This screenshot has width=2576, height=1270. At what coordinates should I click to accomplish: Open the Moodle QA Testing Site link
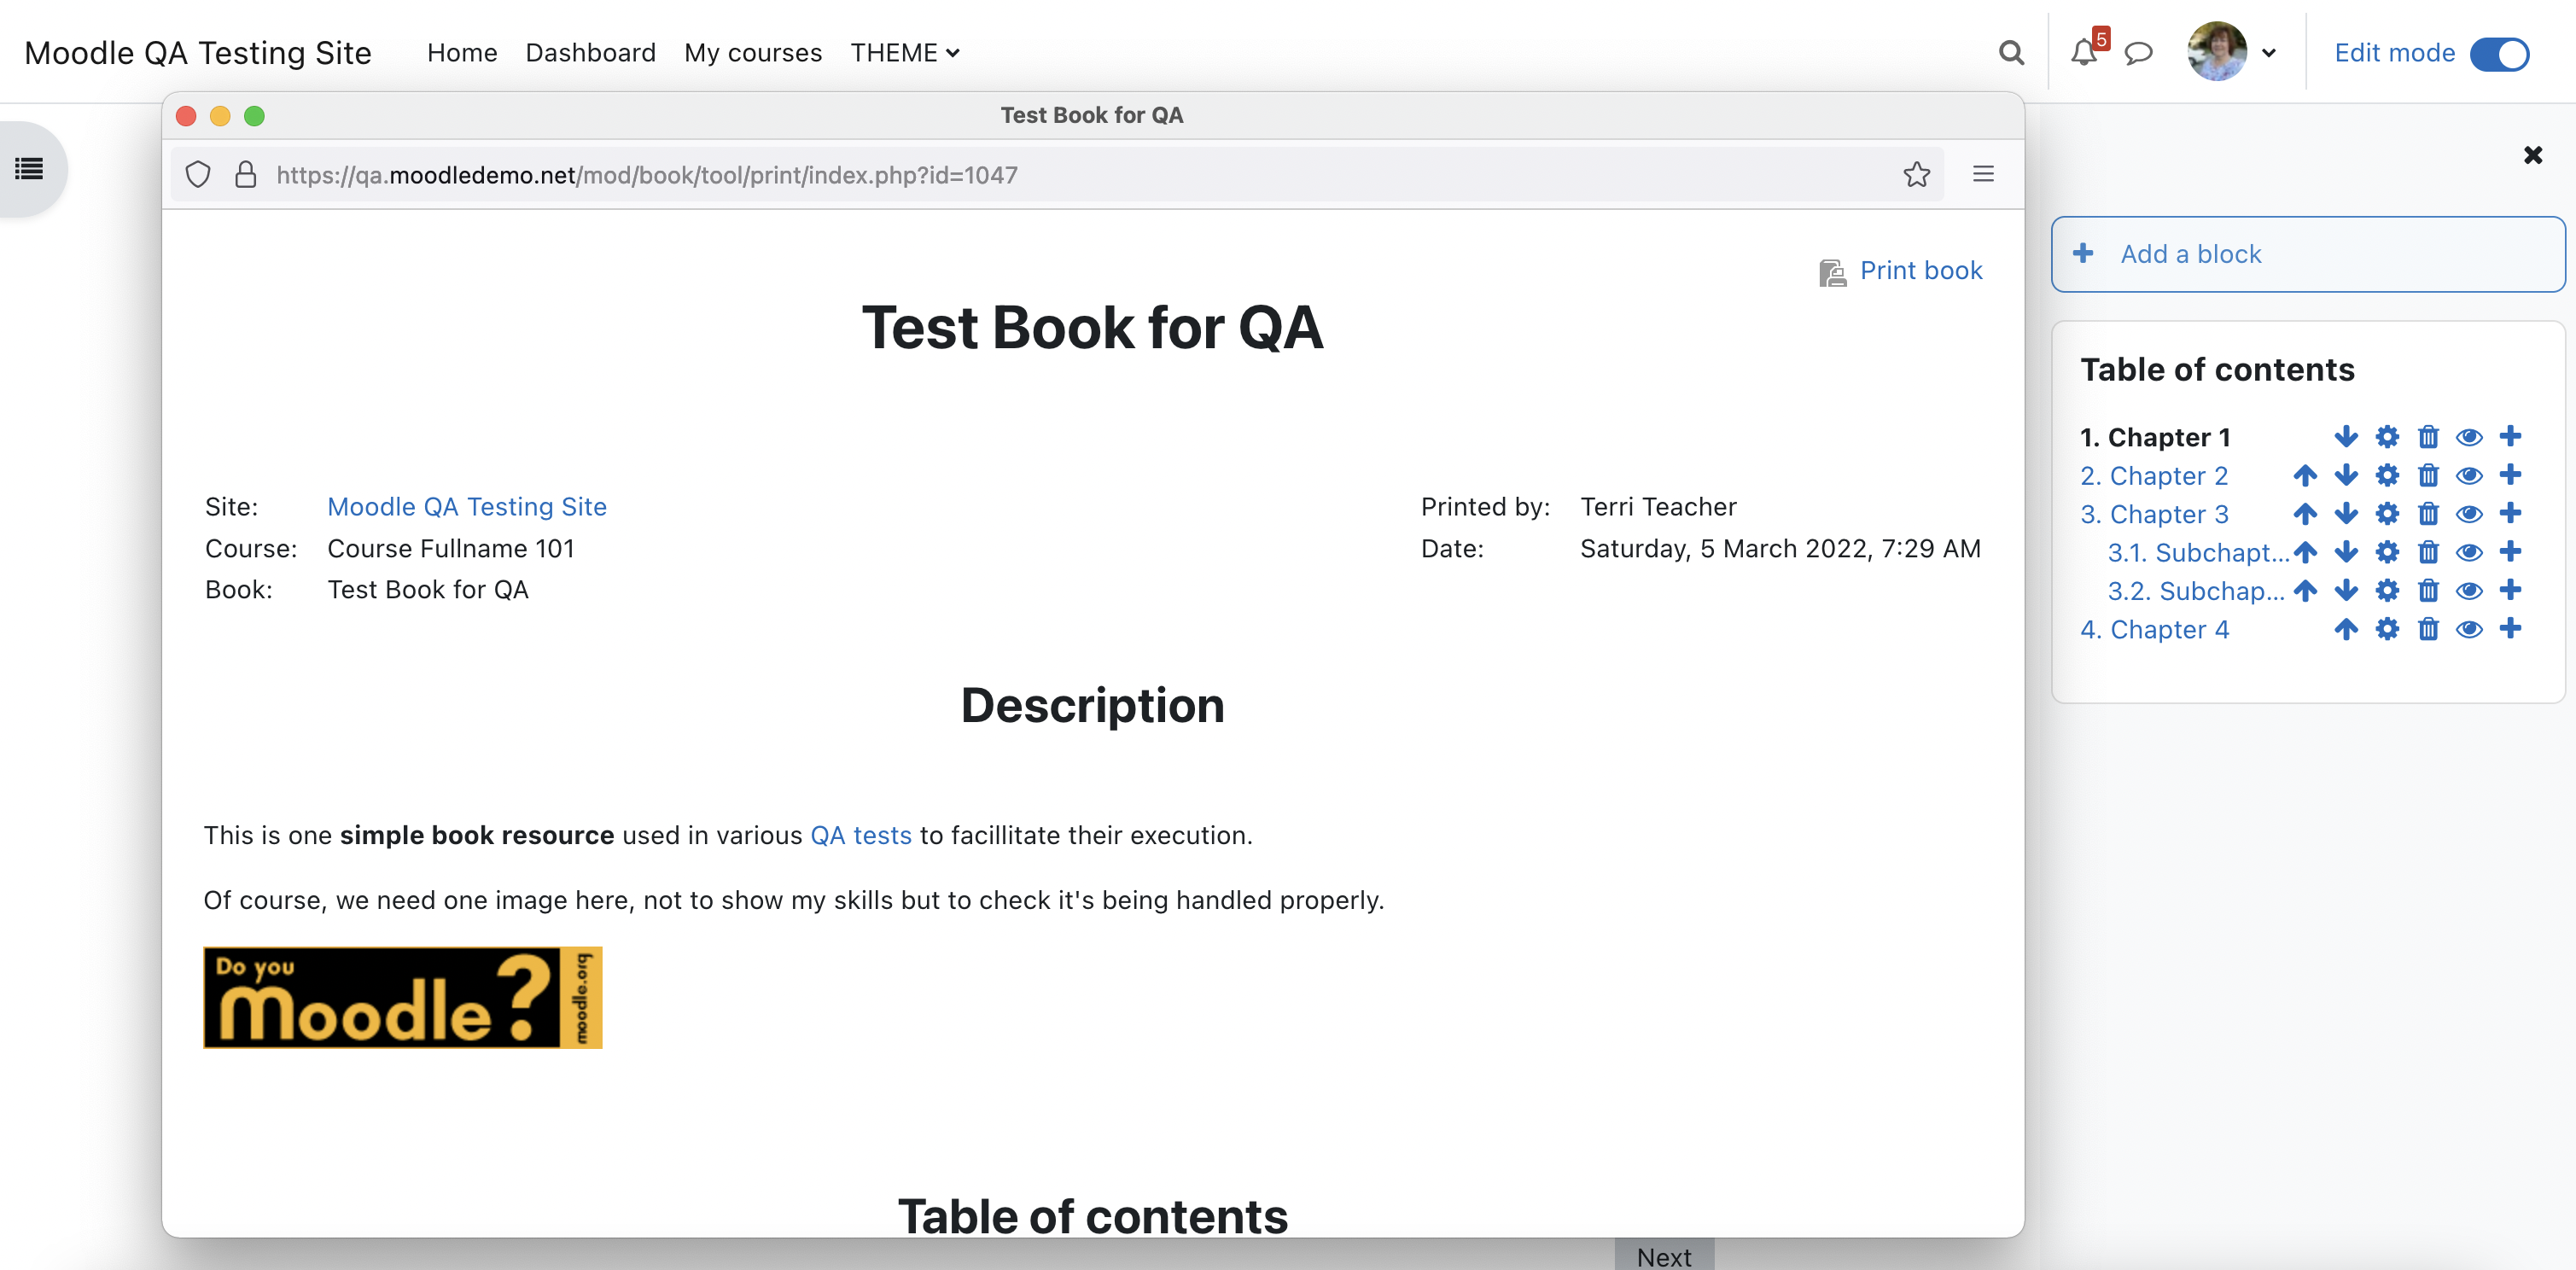467,507
